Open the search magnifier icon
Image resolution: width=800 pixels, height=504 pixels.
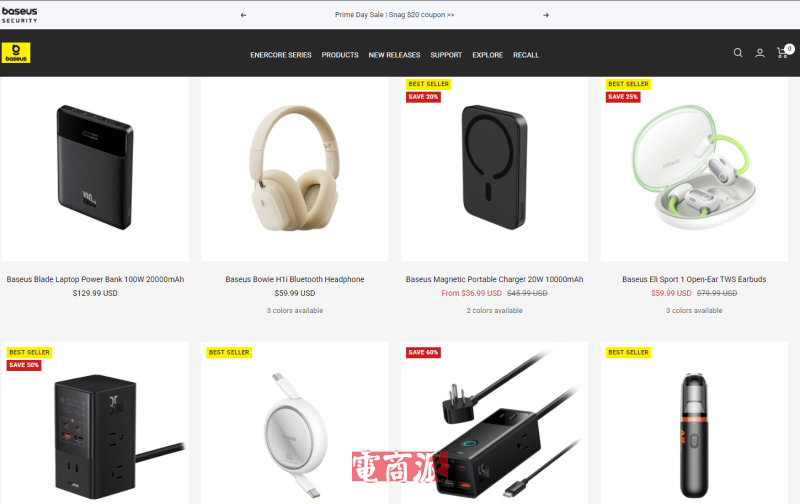pyautogui.click(x=738, y=53)
